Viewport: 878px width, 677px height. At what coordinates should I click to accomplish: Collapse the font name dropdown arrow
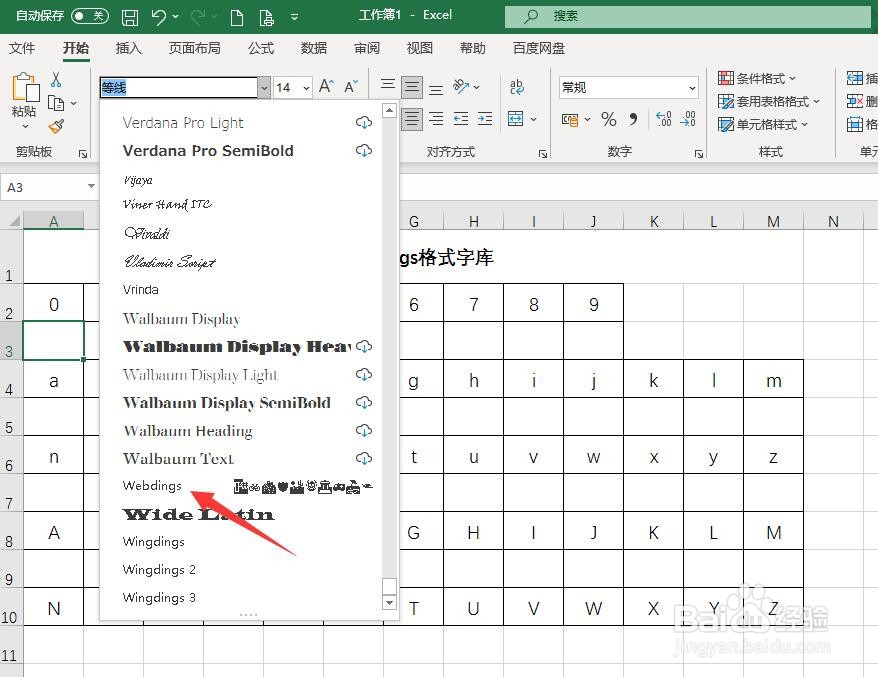(x=264, y=87)
